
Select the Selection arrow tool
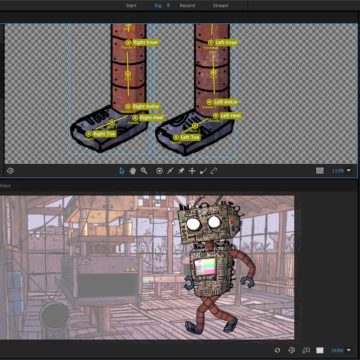coord(122,171)
